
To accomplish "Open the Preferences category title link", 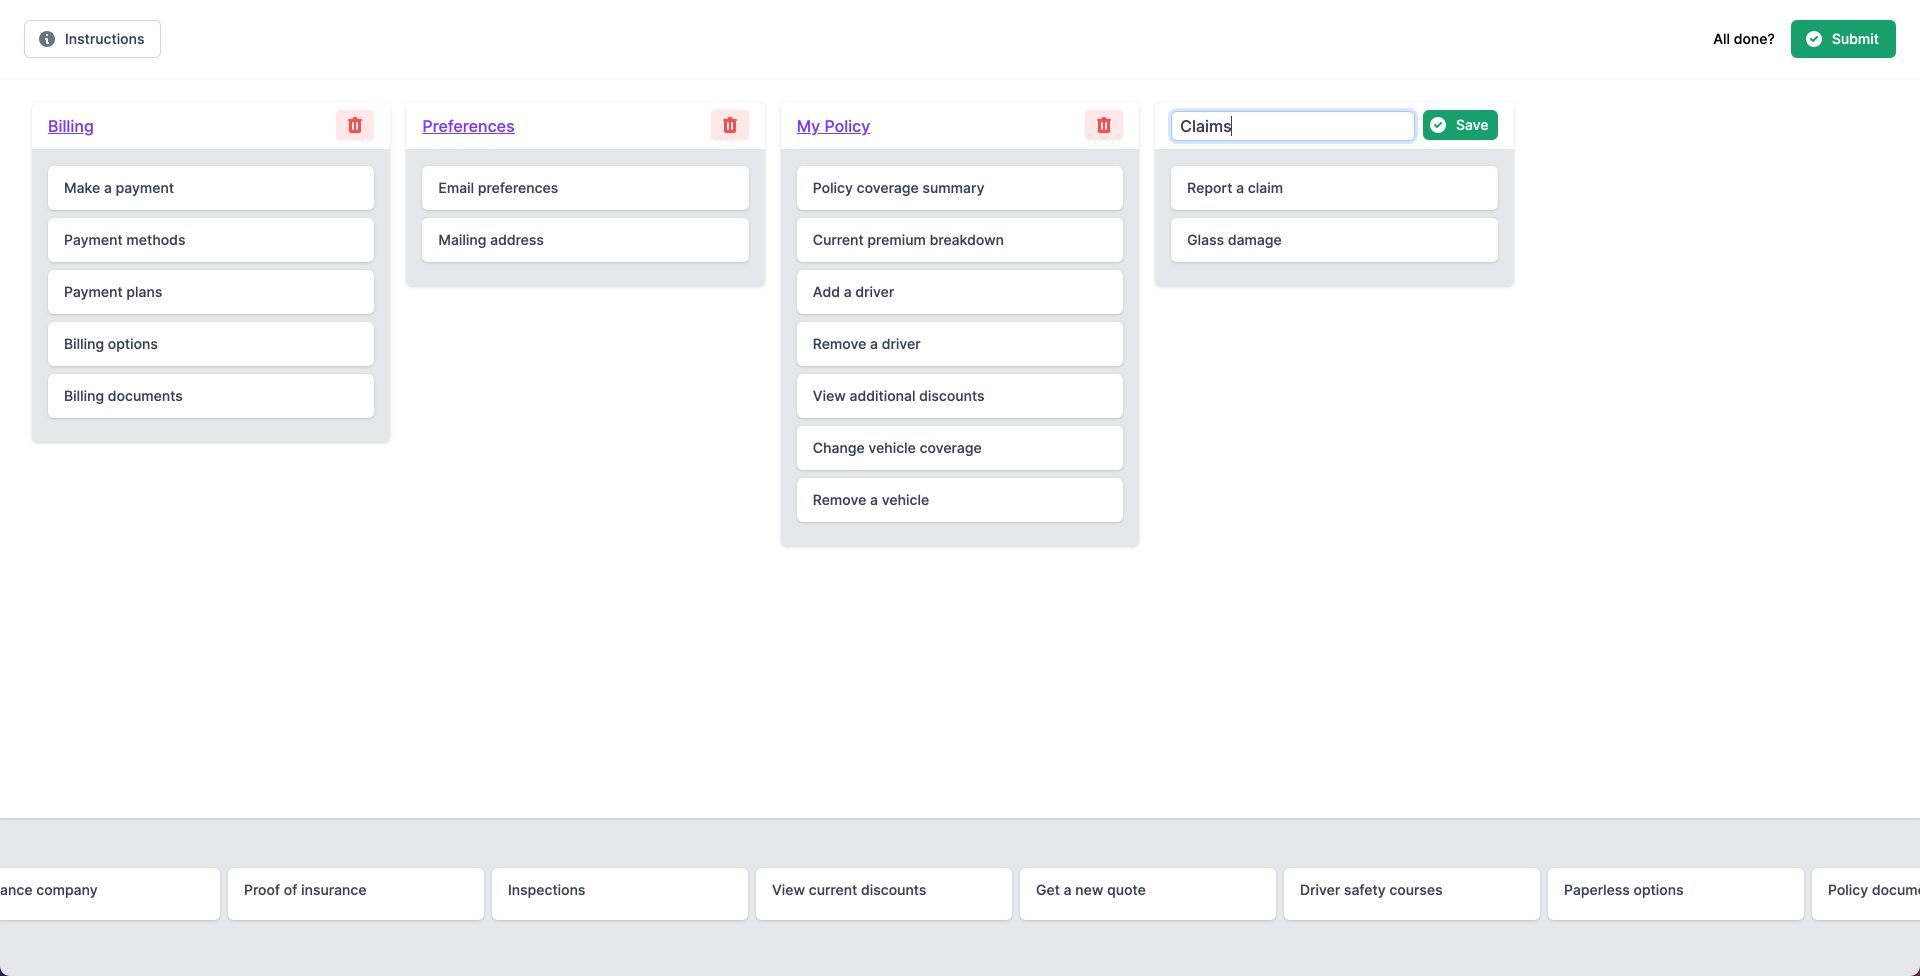I will pos(468,126).
